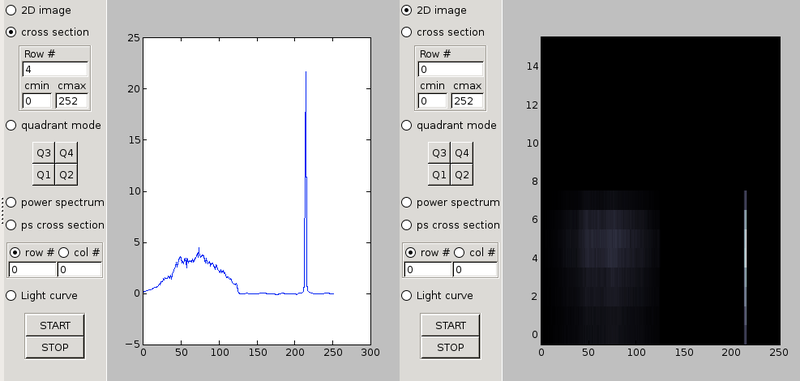
Task: Select cross section radio in the image panel
Action: coord(406,32)
